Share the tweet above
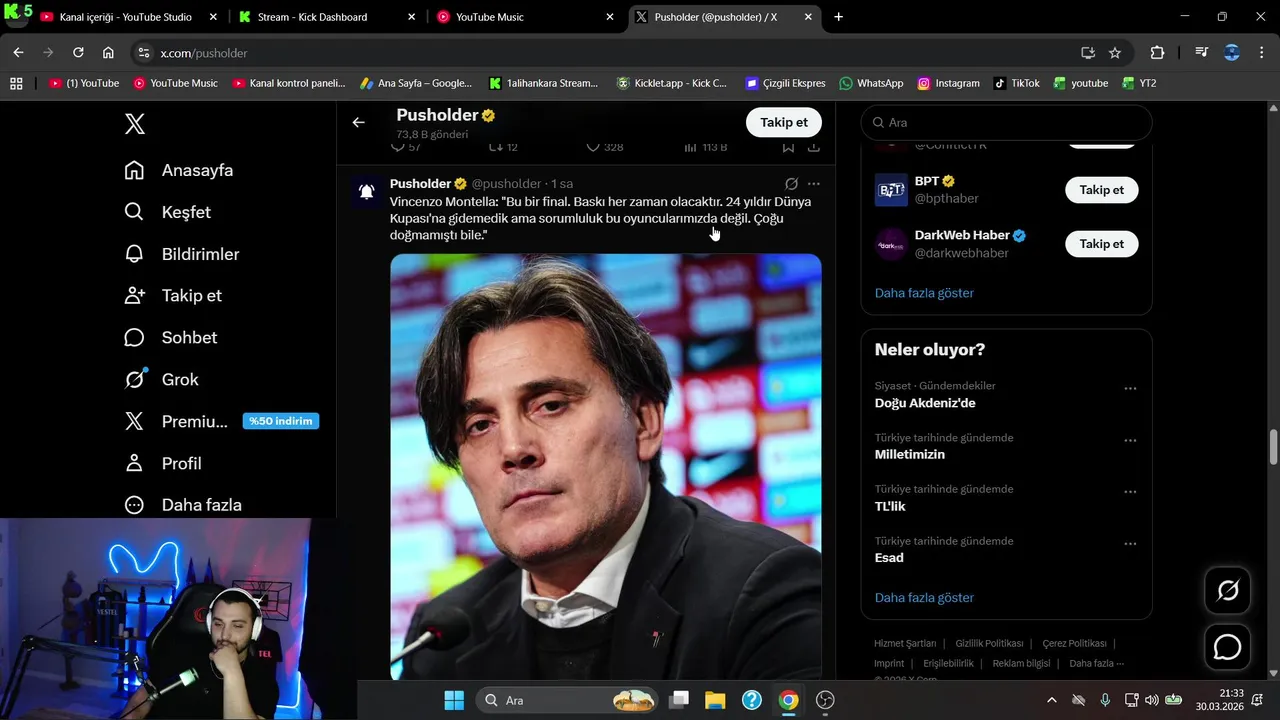Image resolution: width=1280 pixels, height=720 pixels. pyautogui.click(x=814, y=147)
